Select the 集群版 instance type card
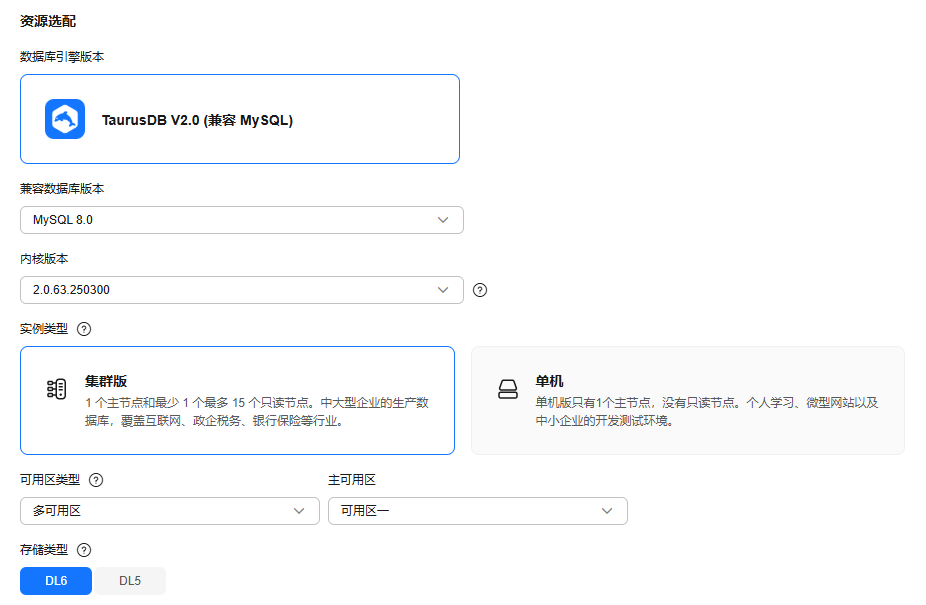This screenshot has width=926, height=605. (237, 400)
